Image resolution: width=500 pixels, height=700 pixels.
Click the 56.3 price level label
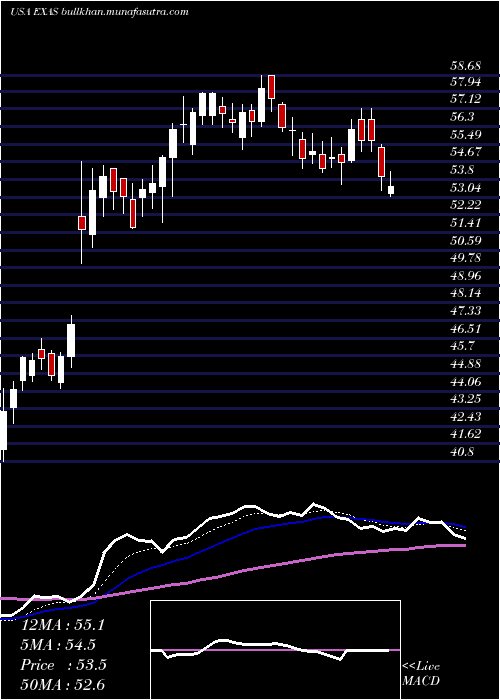(x=462, y=117)
